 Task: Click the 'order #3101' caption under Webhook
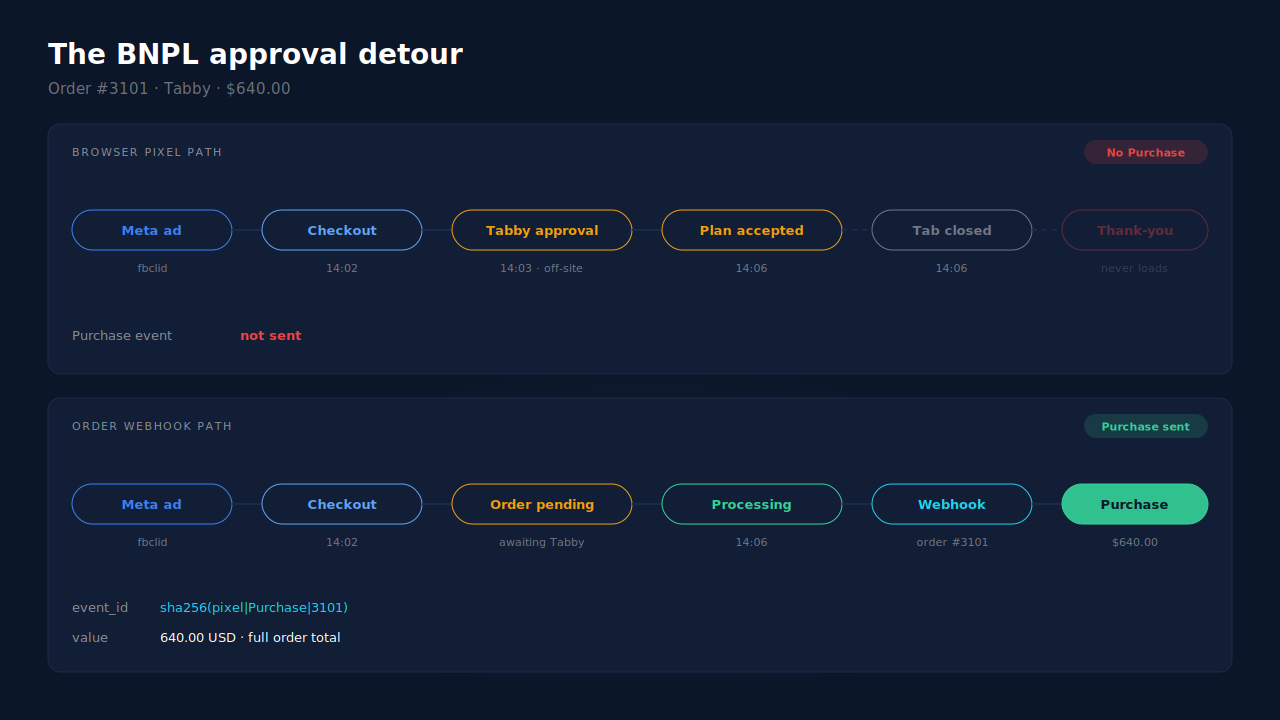click(952, 542)
